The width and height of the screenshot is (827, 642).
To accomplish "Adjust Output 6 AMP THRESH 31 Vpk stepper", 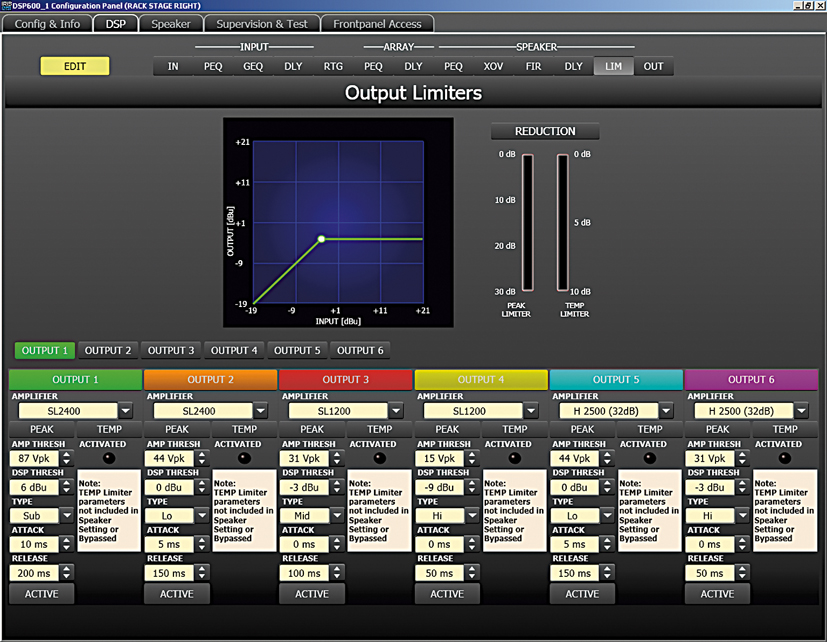I will 742,458.
